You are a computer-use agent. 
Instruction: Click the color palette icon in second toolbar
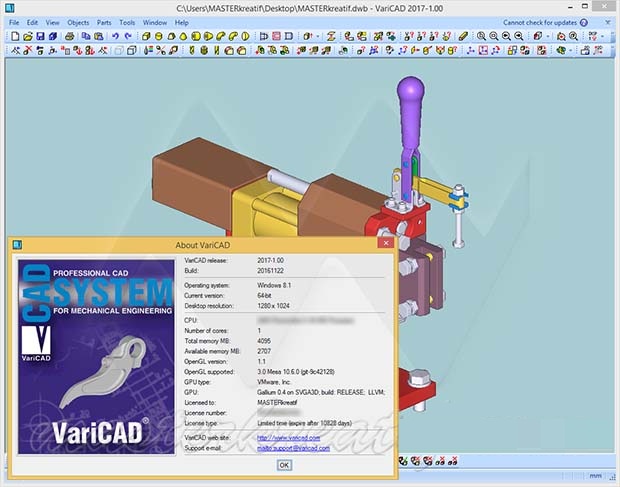click(x=148, y=50)
